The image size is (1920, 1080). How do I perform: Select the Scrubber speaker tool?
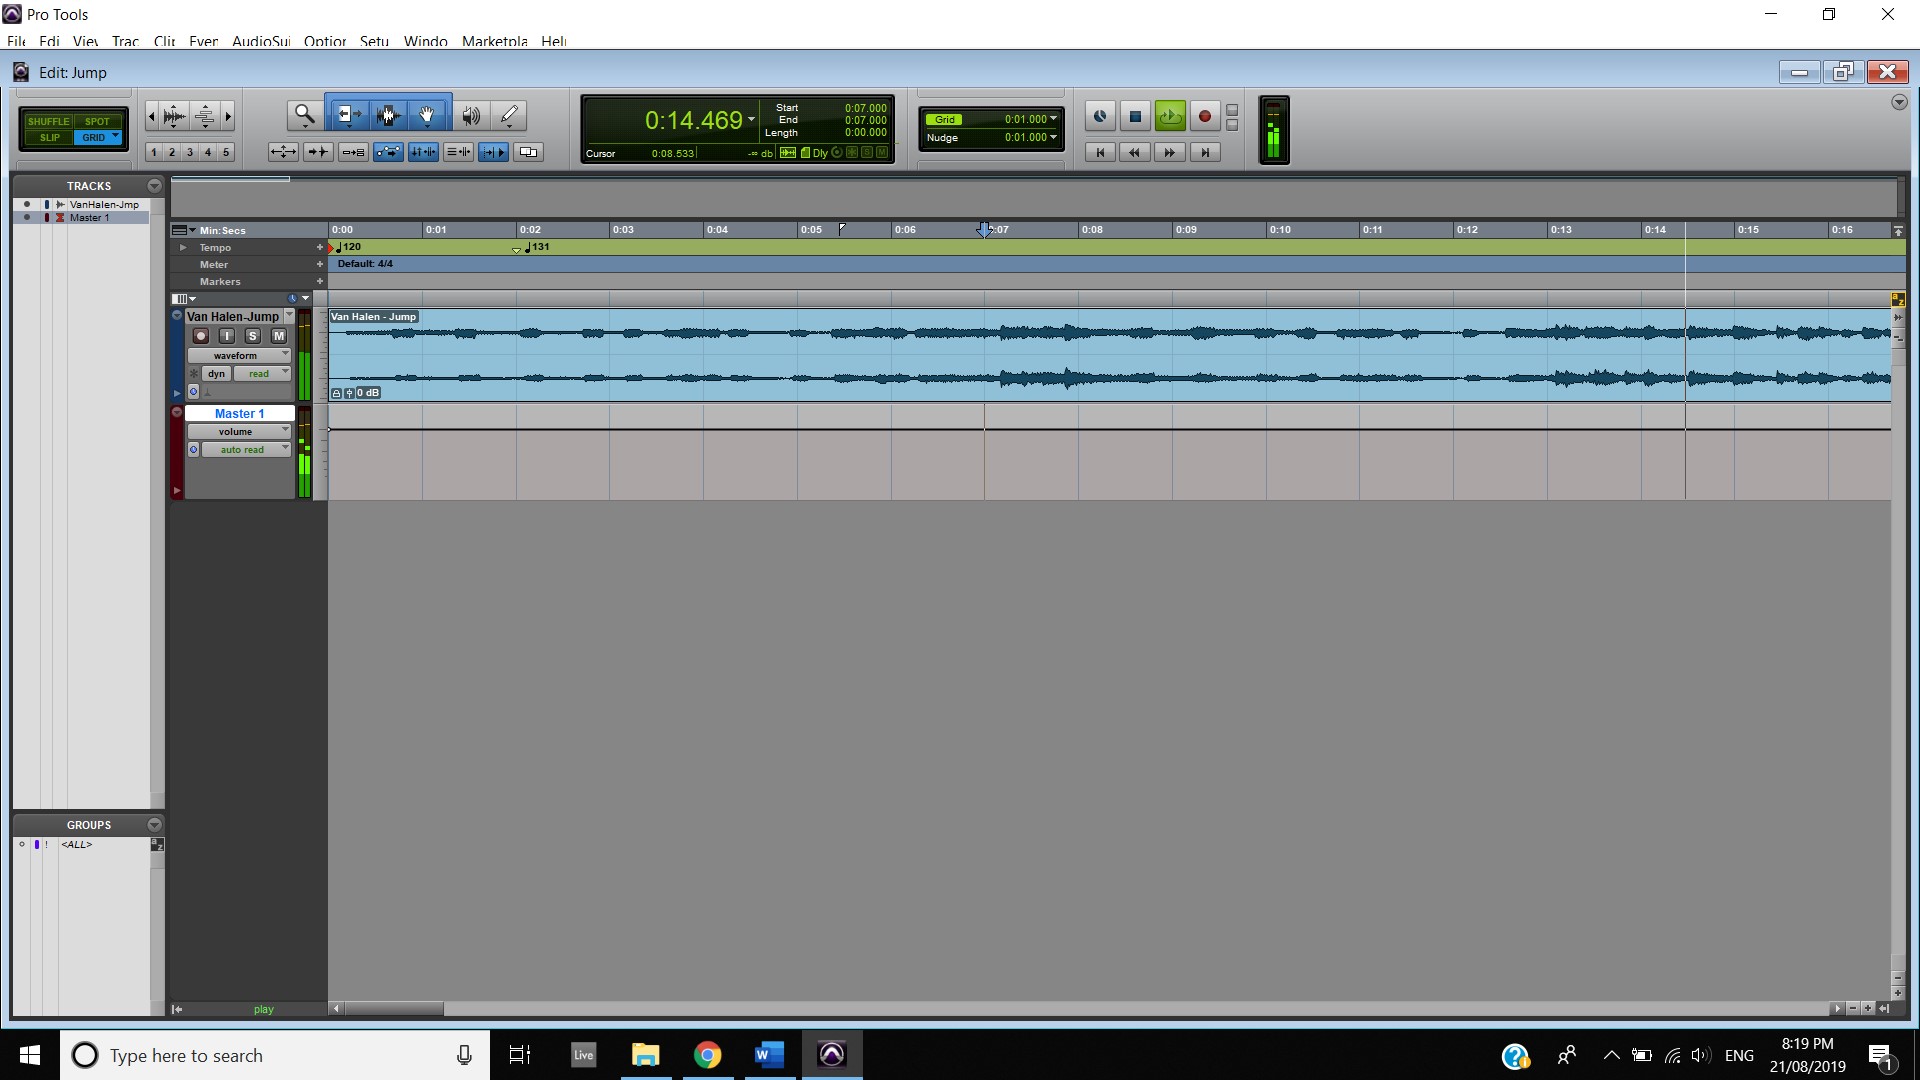(x=470, y=116)
